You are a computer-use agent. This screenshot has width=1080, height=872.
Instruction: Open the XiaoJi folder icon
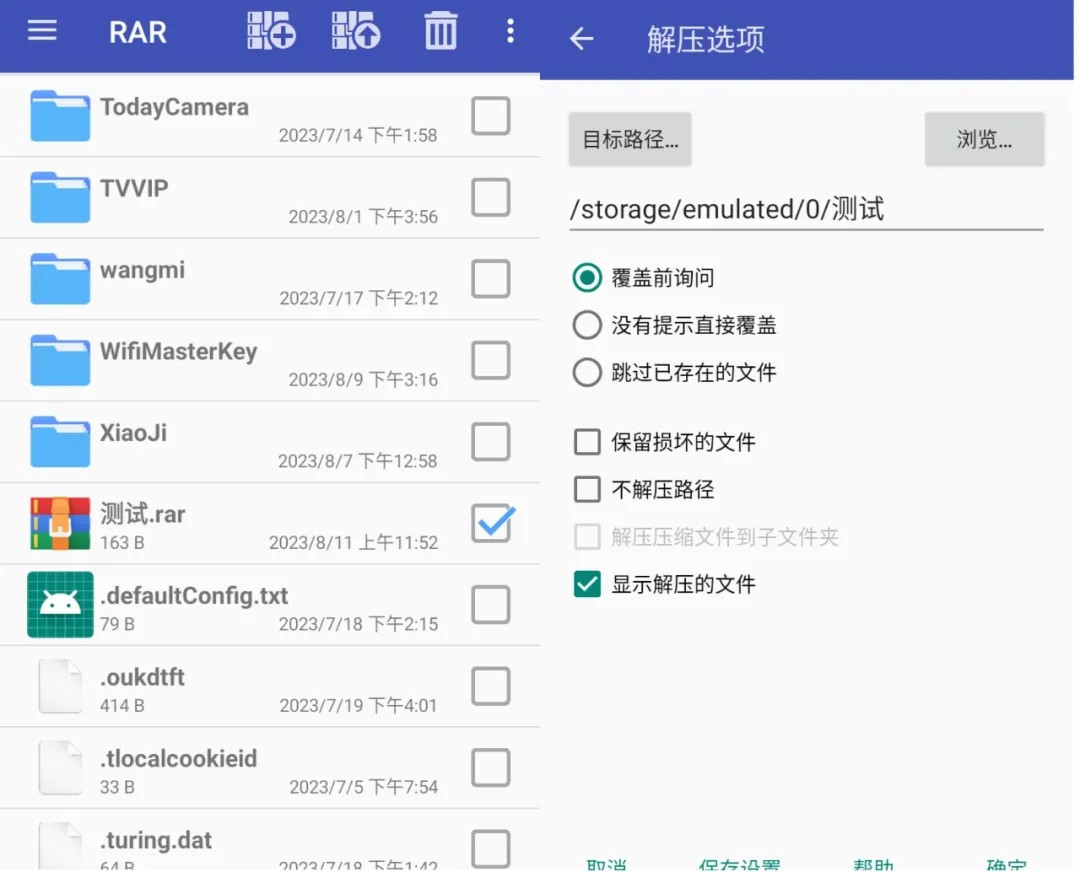(60, 442)
